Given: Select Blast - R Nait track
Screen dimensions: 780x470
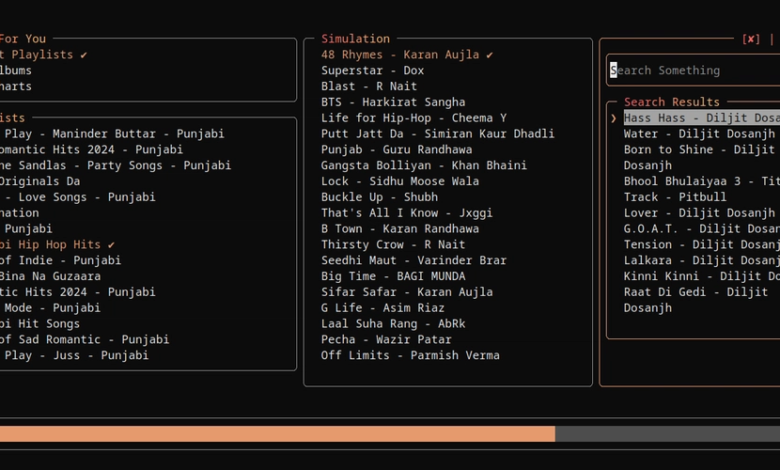Looking at the screenshot, I should tap(369, 87).
